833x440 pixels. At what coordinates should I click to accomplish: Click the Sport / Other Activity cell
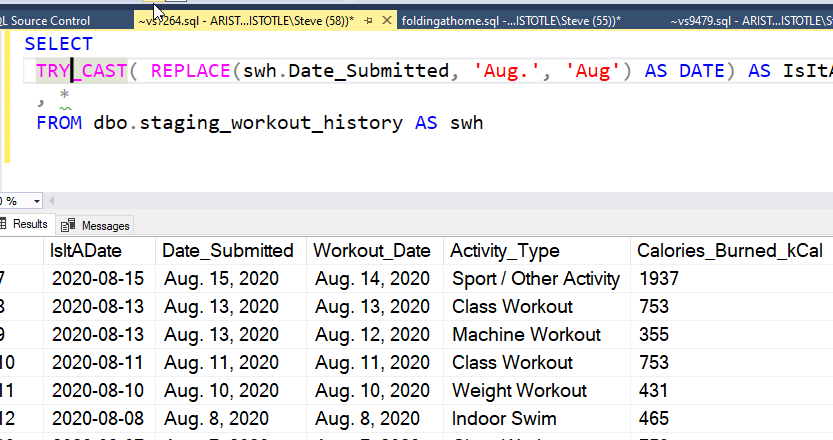[536, 279]
